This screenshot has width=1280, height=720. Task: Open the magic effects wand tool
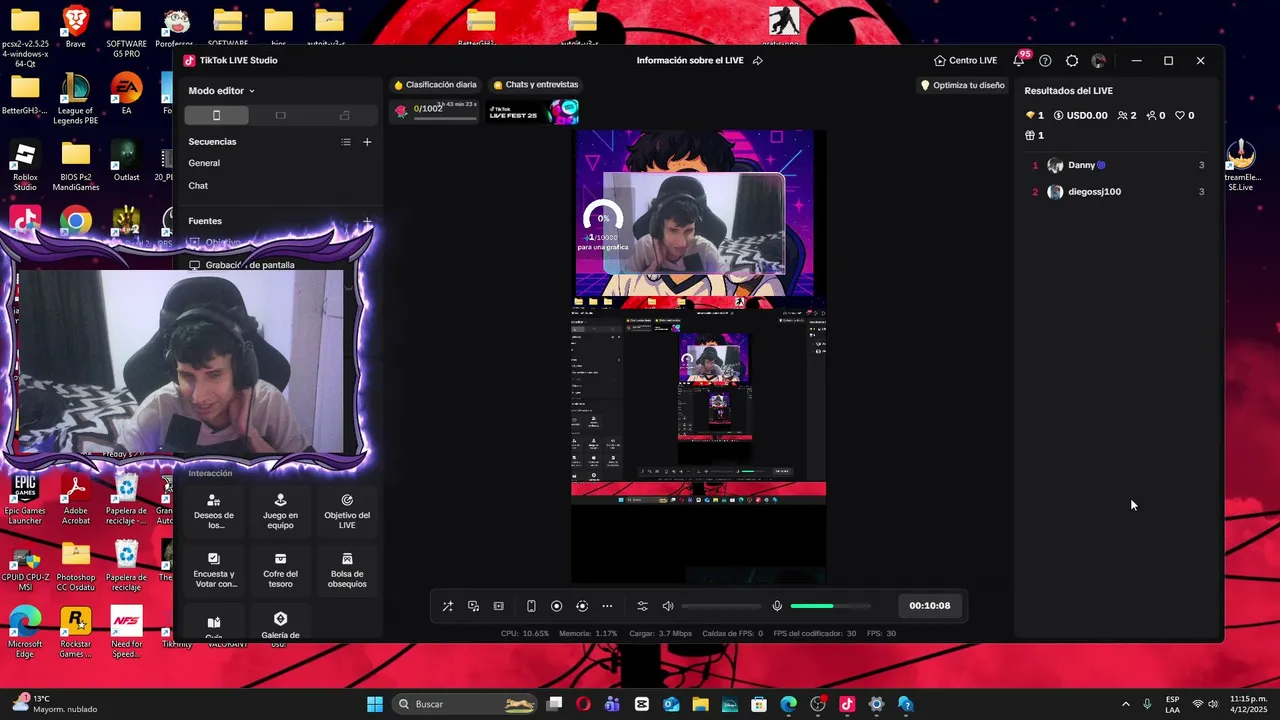click(447, 606)
